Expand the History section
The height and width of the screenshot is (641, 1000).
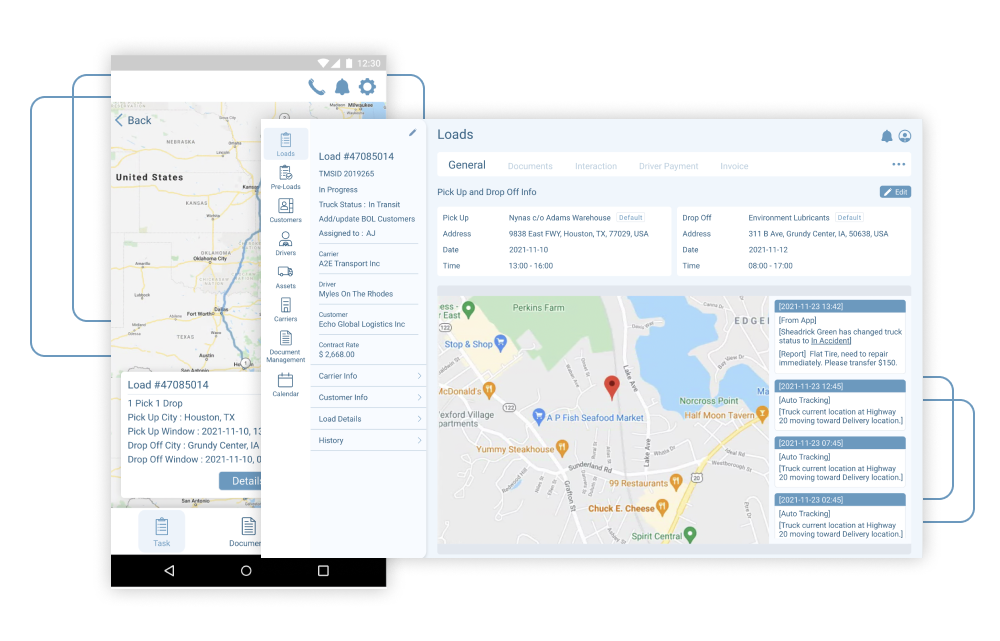coord(369,440)
